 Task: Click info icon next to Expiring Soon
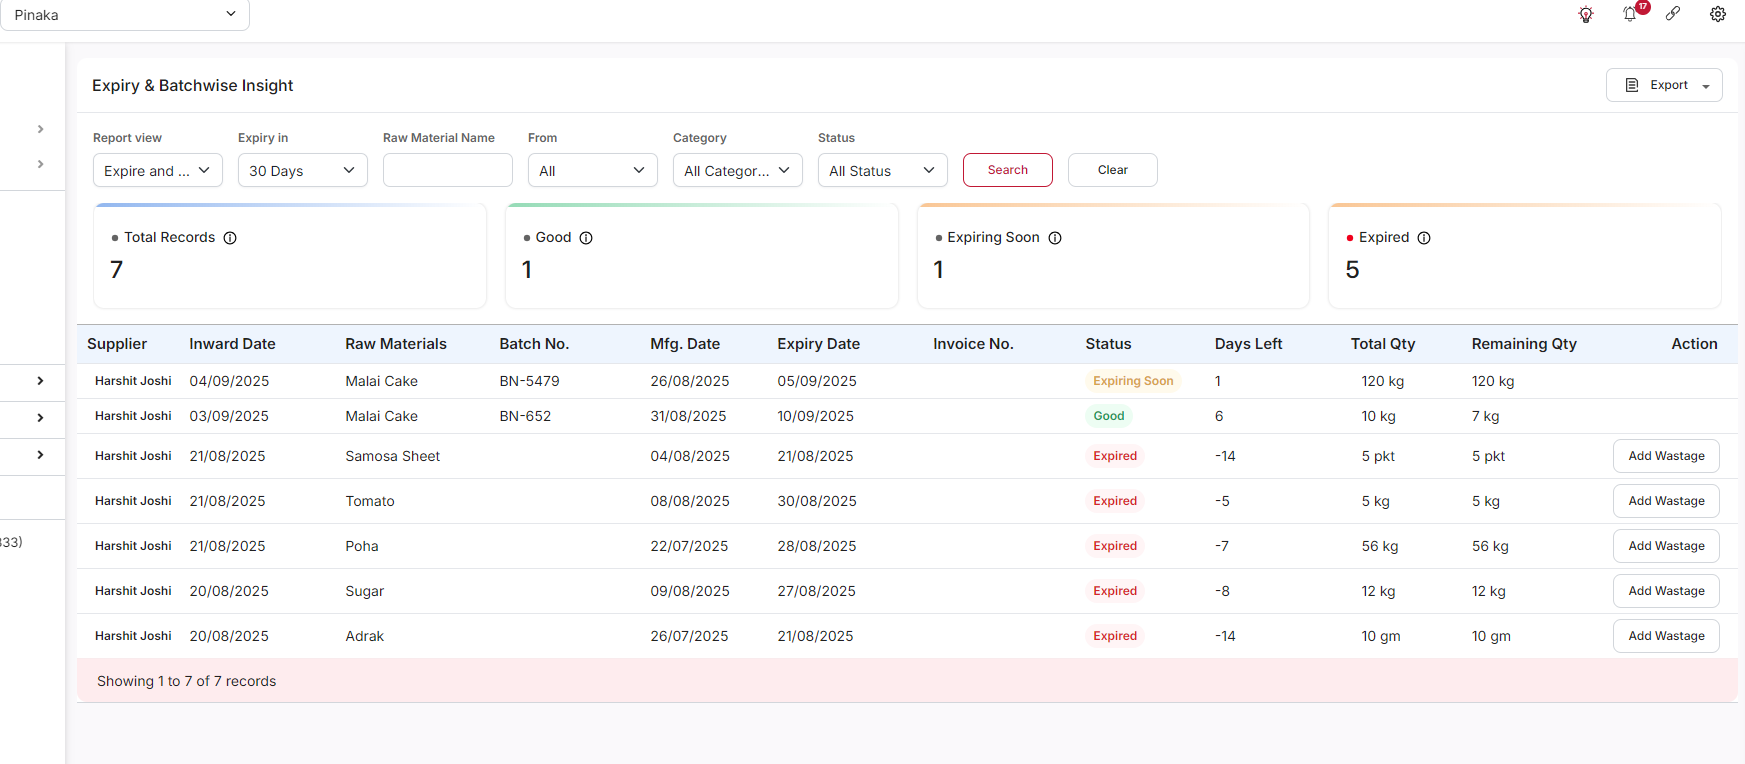pyautogui.click(x=1055, y=238)
